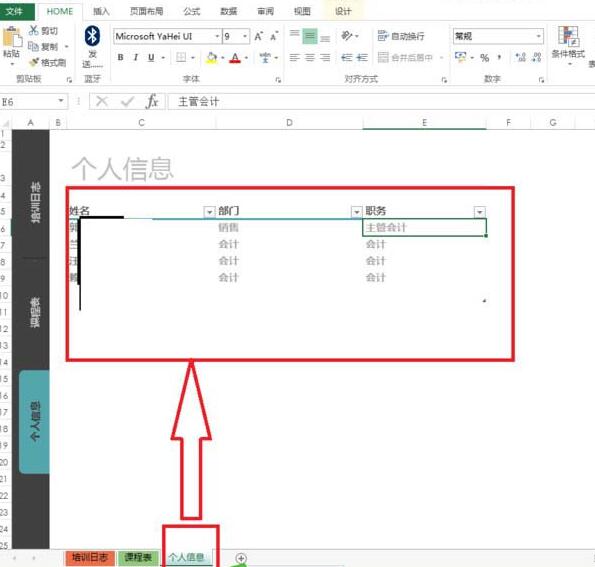Open the font color dropdown arrow
595x567 pixels.
[246, 58]
